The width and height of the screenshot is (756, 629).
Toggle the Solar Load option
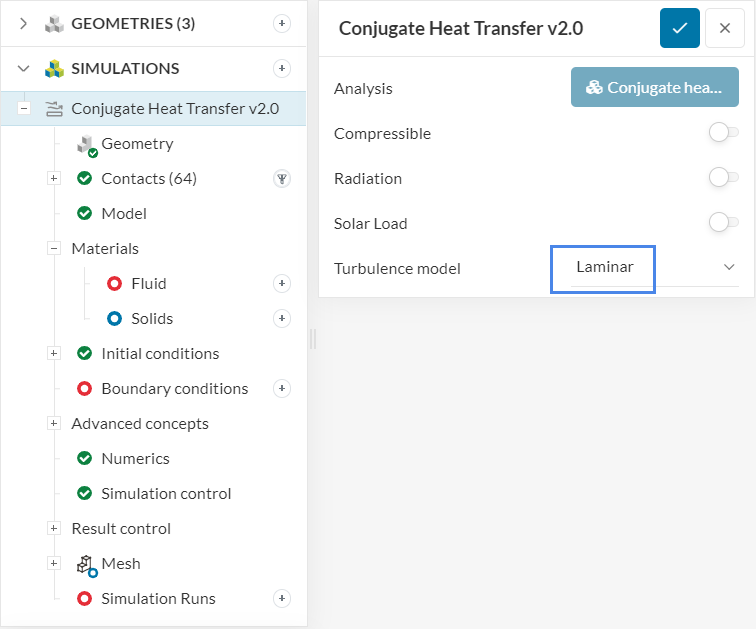[723, 223]
